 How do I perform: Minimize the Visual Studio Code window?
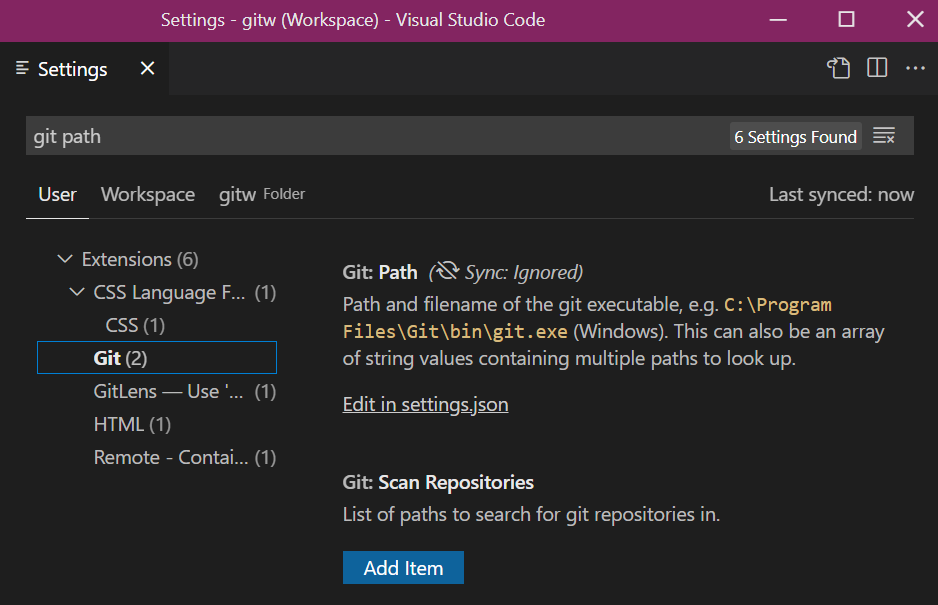click(778, 20)
